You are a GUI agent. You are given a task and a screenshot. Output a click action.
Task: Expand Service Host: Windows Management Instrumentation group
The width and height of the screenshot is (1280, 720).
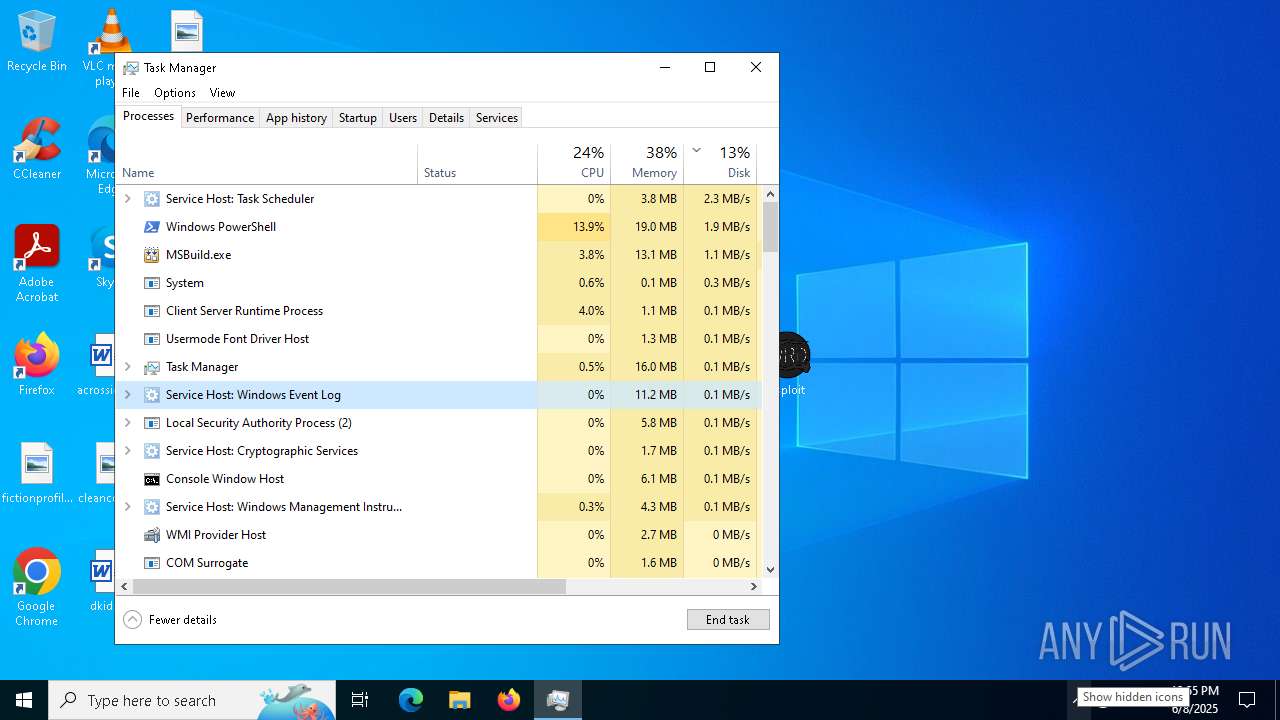(127, 507)
